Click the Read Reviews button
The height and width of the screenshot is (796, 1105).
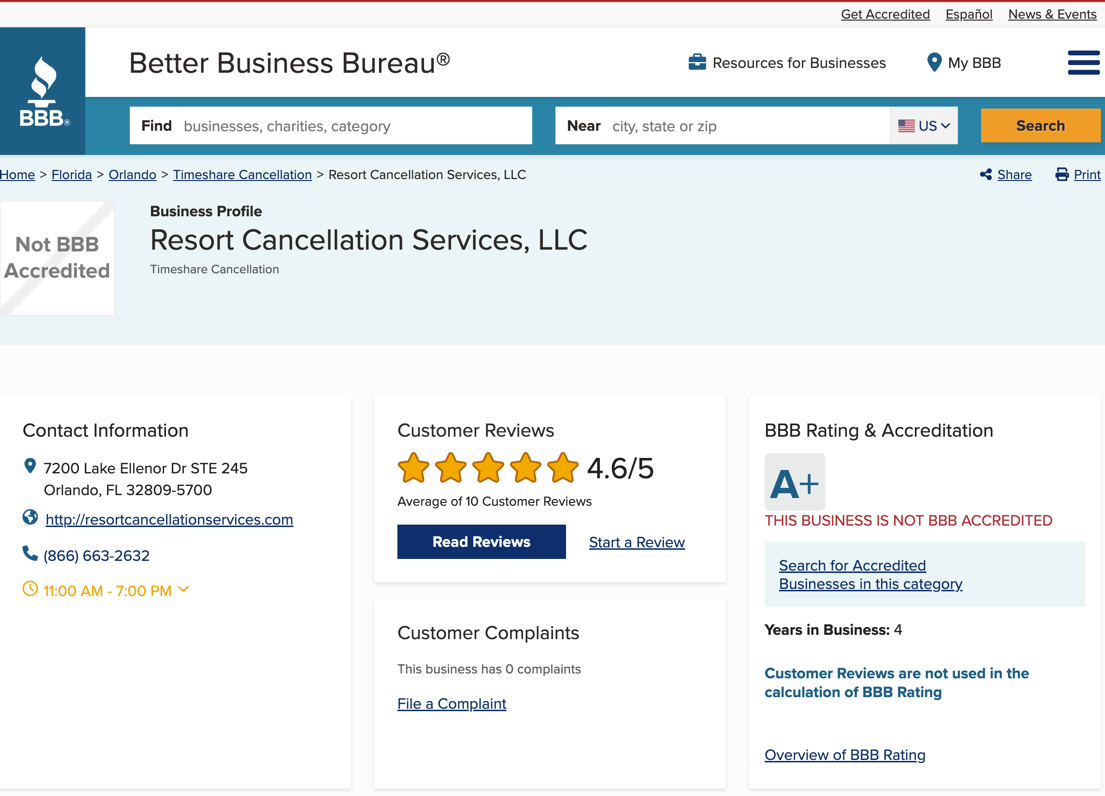[481, 542]
